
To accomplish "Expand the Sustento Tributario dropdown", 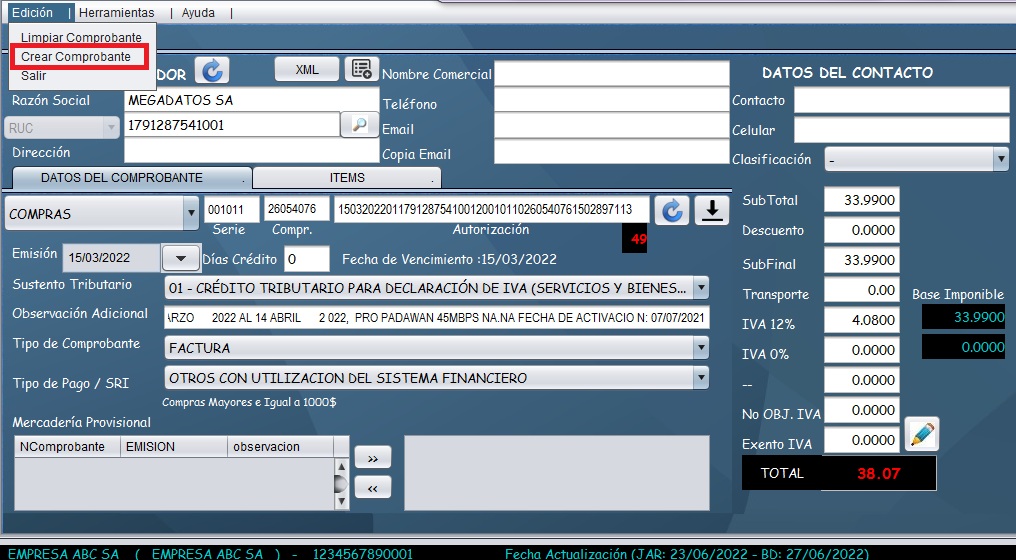I will (x=700, y=288).
